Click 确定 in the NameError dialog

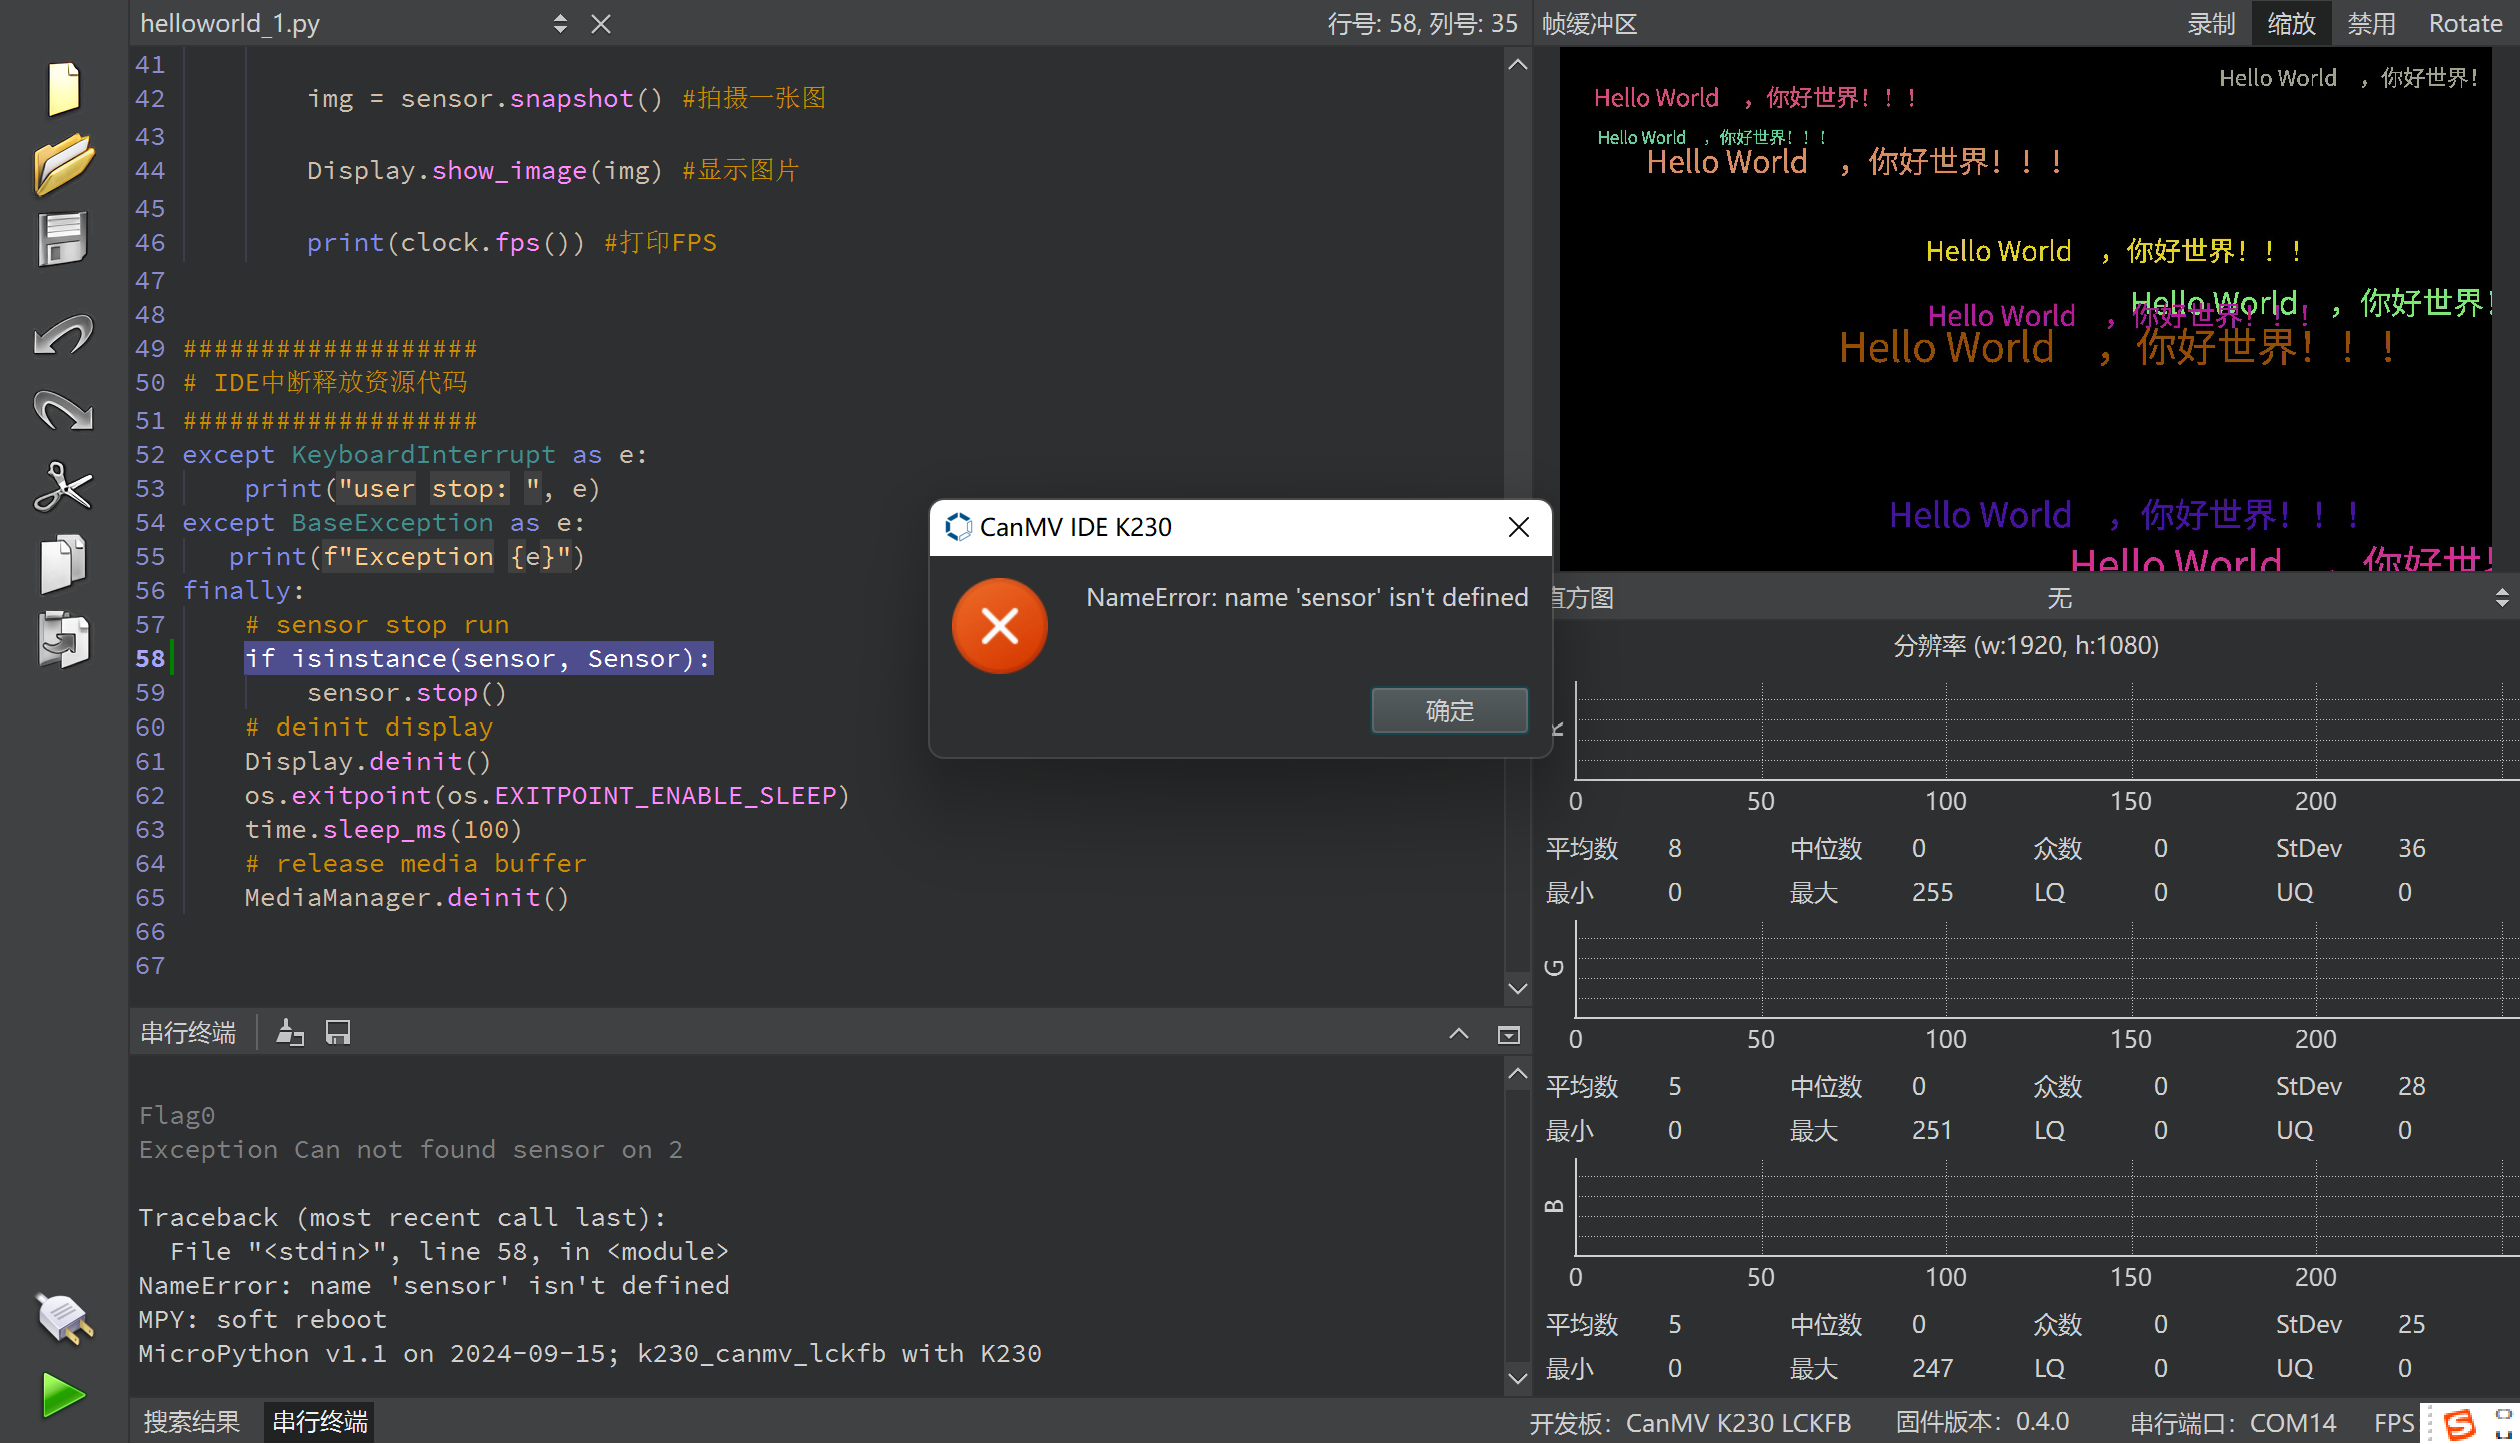[1449, 710]
